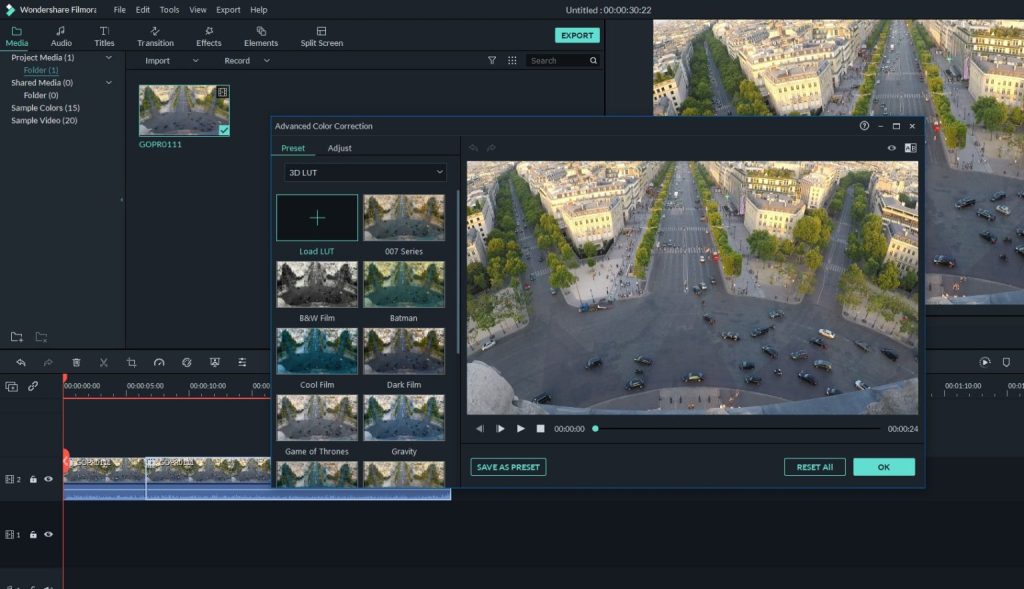Switch to the Adjust tab
The width and height of the screenshot is (1024, 589).
pos(340,147)
